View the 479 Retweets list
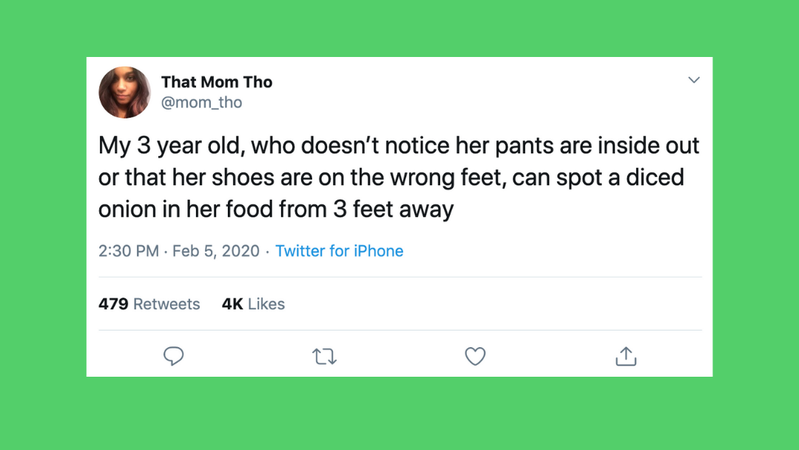This screenshot has height=450, width=799. point(149,304)
